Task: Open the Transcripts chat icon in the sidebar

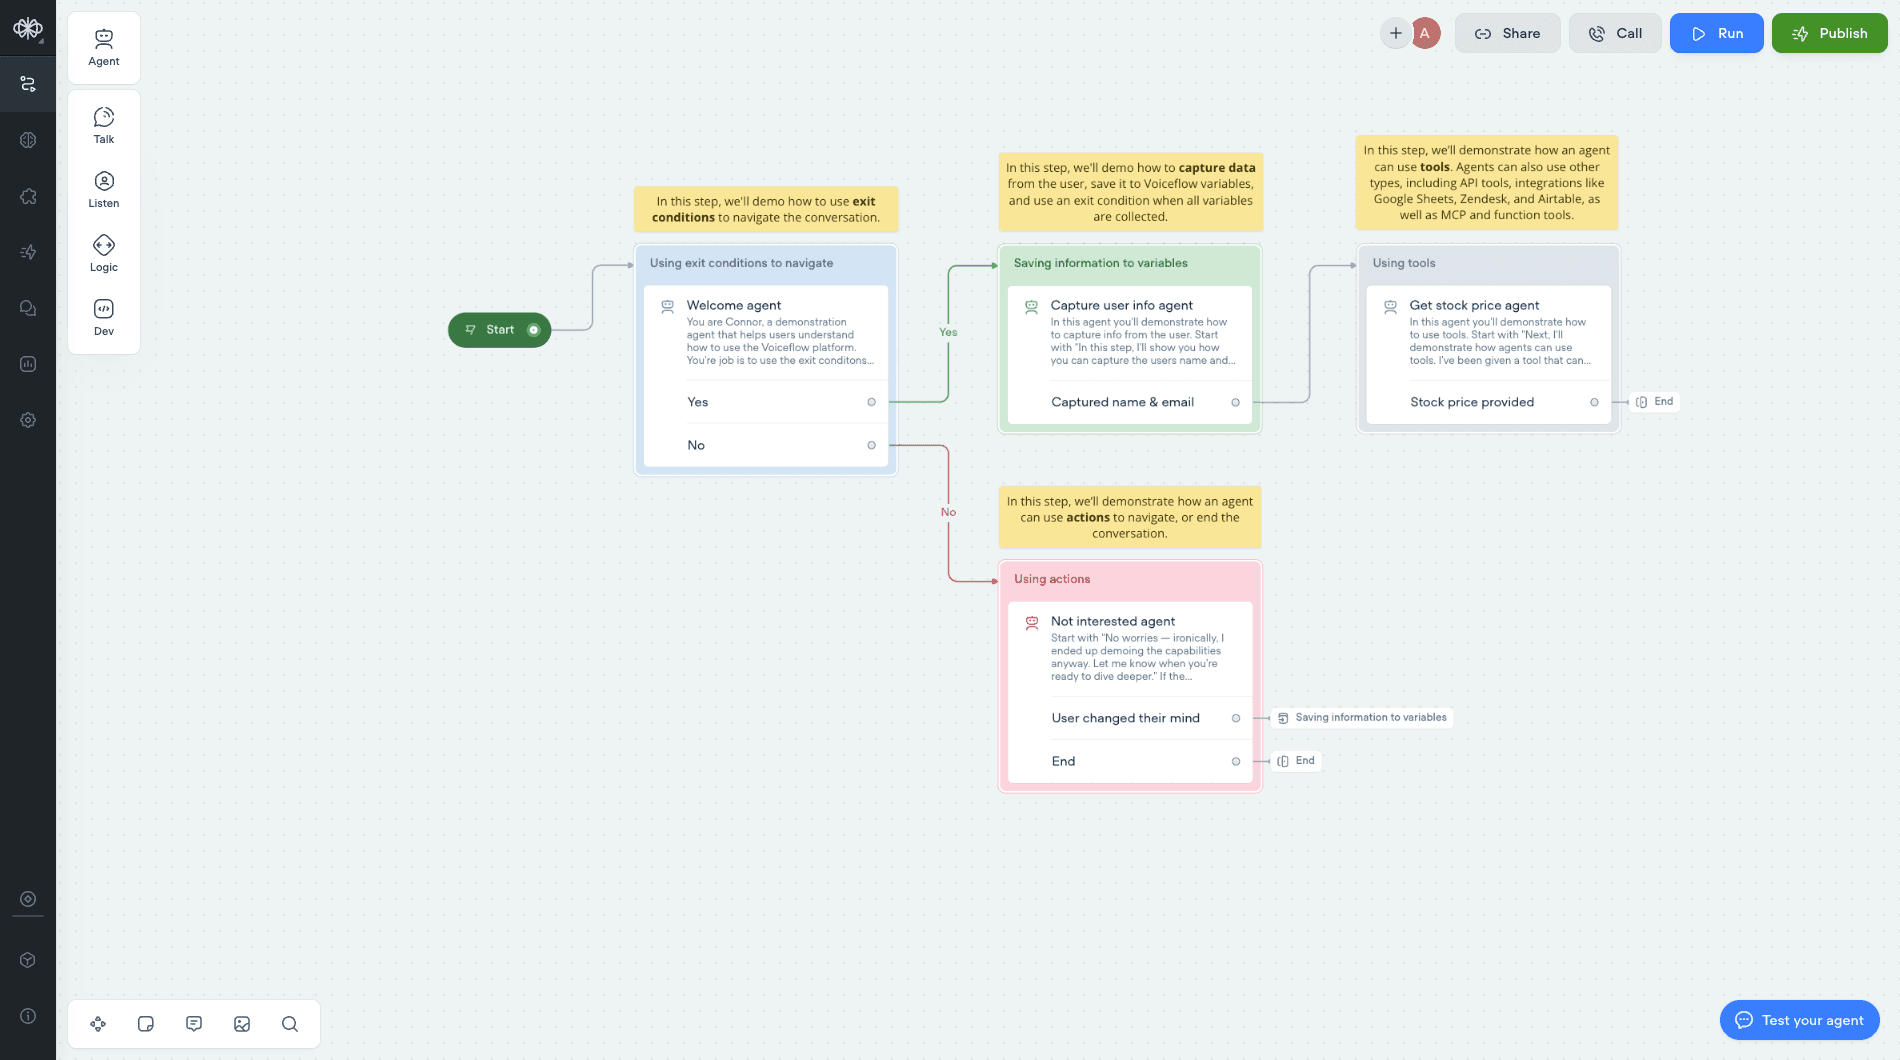Action: click(x=28, y=308)
